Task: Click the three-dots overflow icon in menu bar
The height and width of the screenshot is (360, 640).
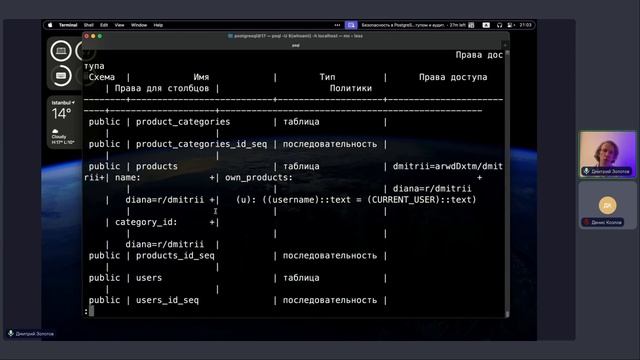Action: 337,25
